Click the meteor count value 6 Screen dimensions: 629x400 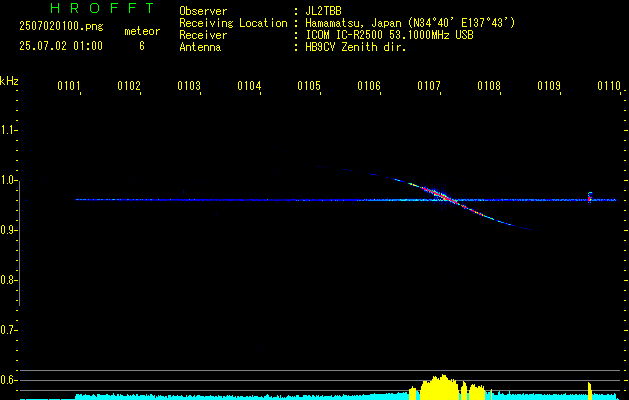tap(142, 46)
